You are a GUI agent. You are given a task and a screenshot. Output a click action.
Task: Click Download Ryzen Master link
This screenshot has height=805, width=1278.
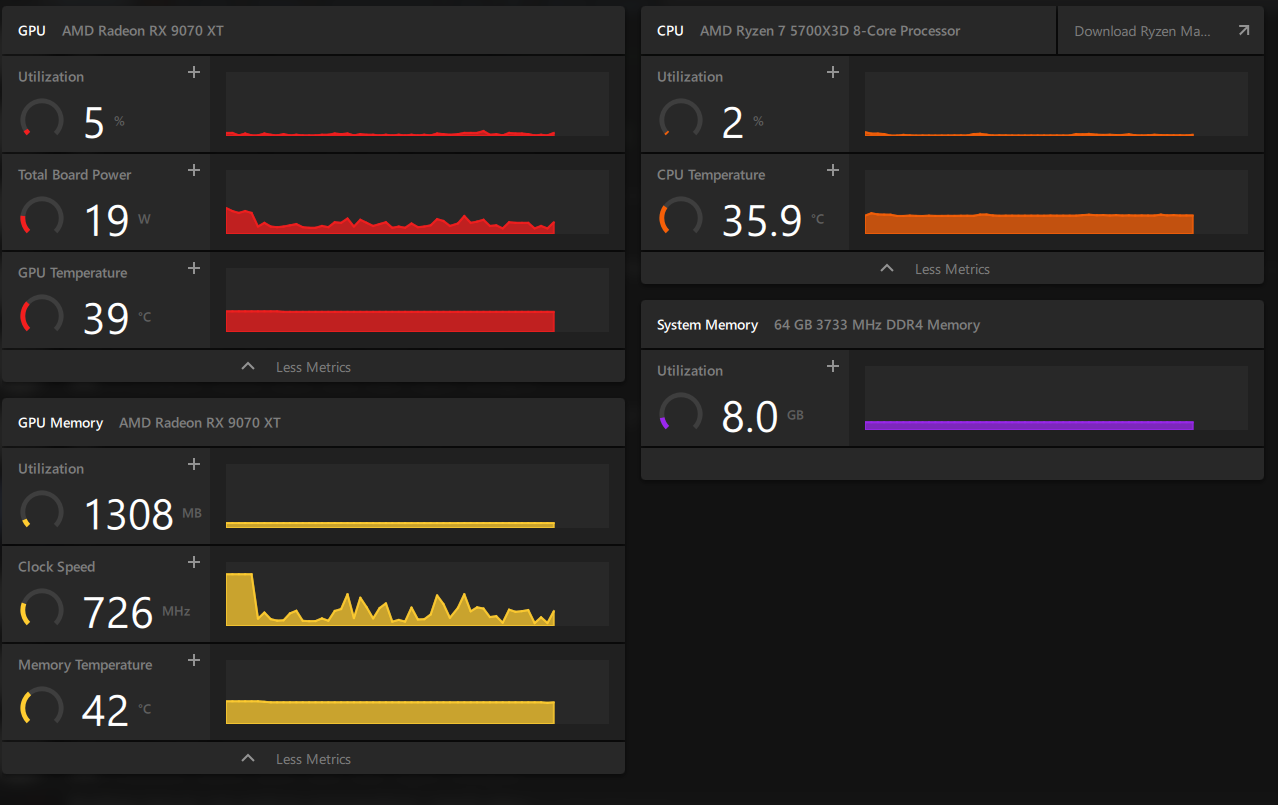click(x=1142, y=31)
